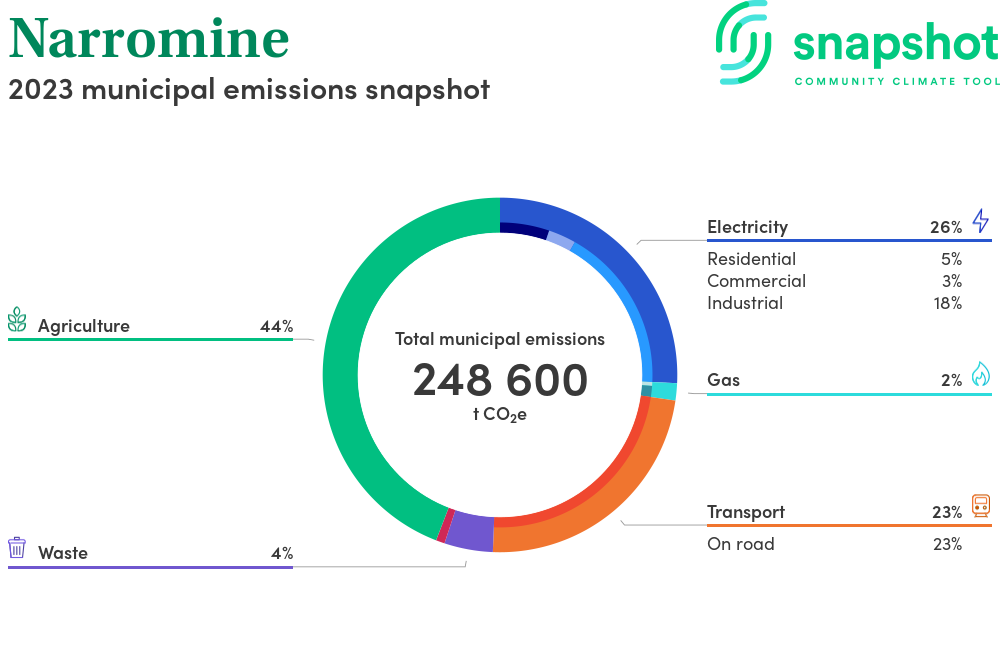
Task: Click the Electricity category label
Action: [x=747, y=227]
